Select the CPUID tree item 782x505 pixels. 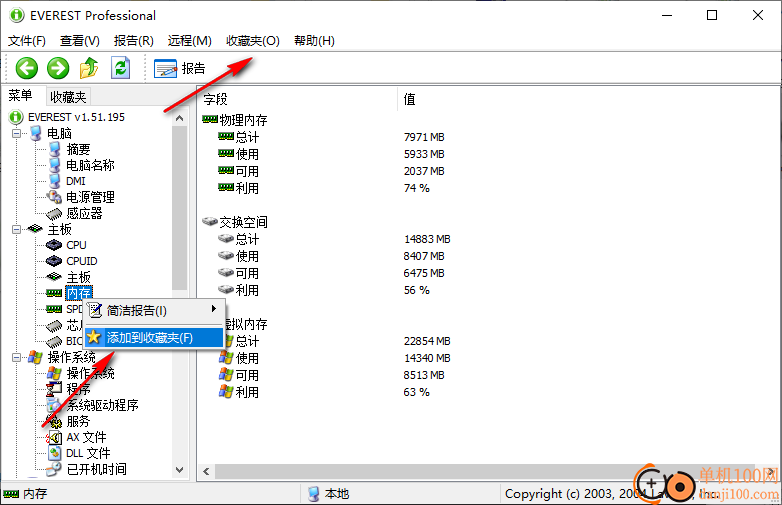click(82, 261)
